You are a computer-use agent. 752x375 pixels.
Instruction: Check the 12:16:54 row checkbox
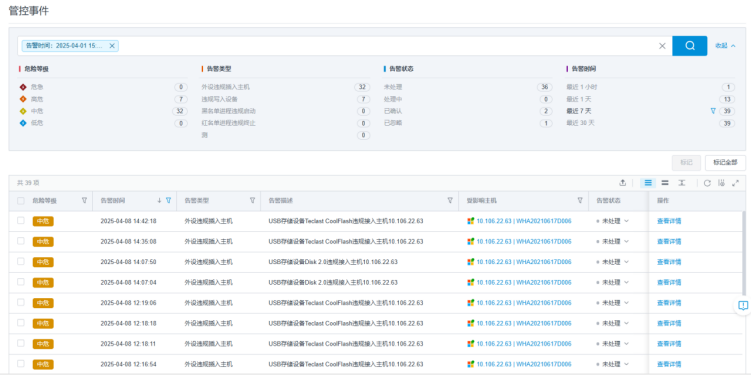(21, 363)
